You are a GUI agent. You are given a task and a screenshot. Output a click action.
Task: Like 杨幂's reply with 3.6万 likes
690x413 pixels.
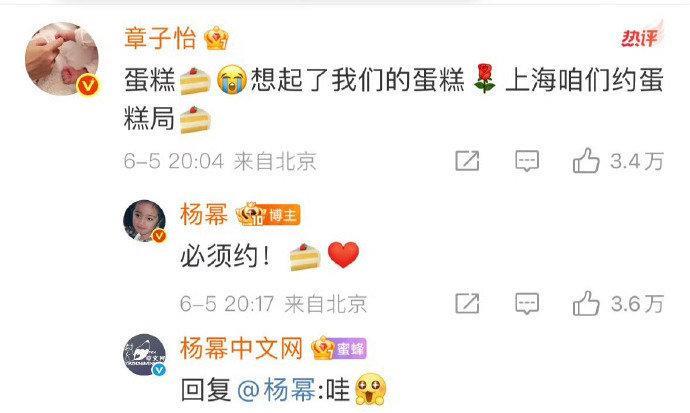point(586,303)
